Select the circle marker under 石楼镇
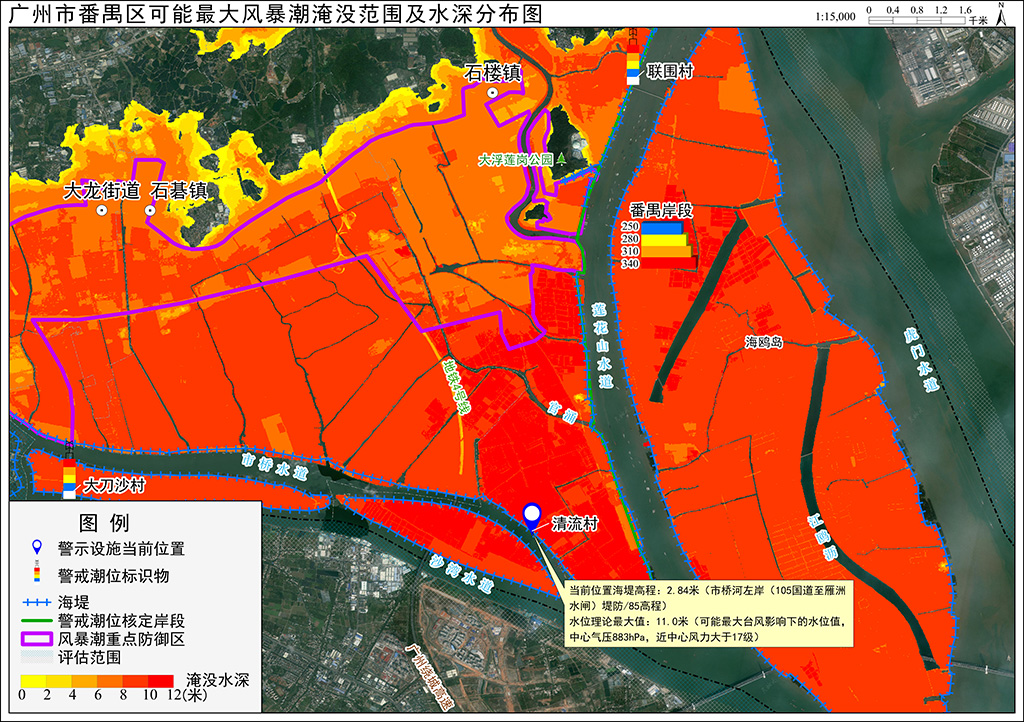This screenshot has width=1024, height=722. click(492, 93)
